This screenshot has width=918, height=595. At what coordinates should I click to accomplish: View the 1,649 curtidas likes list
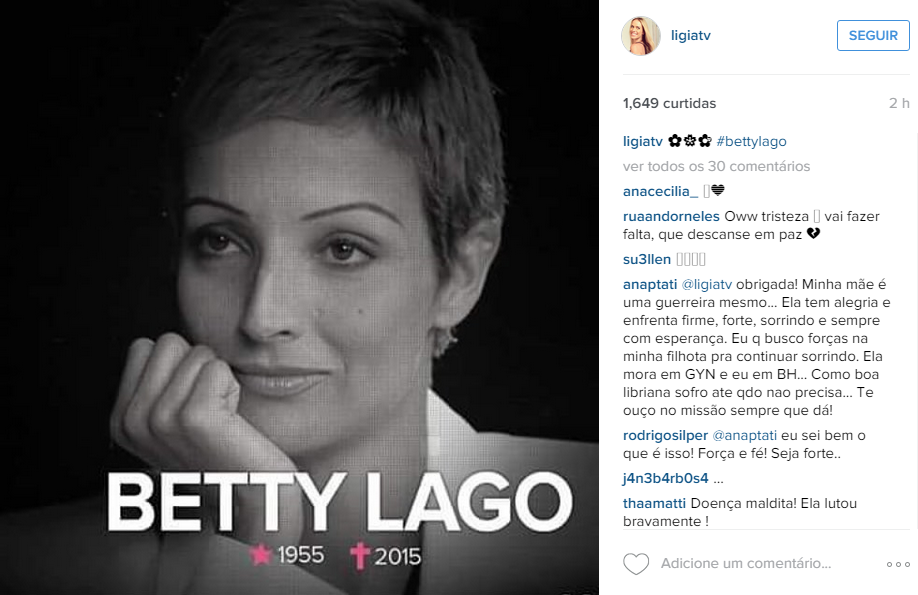669,104
